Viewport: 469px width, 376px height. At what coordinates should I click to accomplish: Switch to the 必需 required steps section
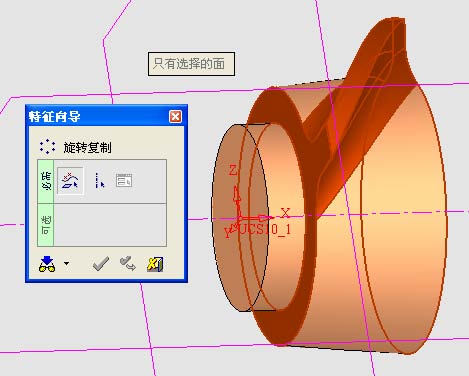click(x=46, y=181)
